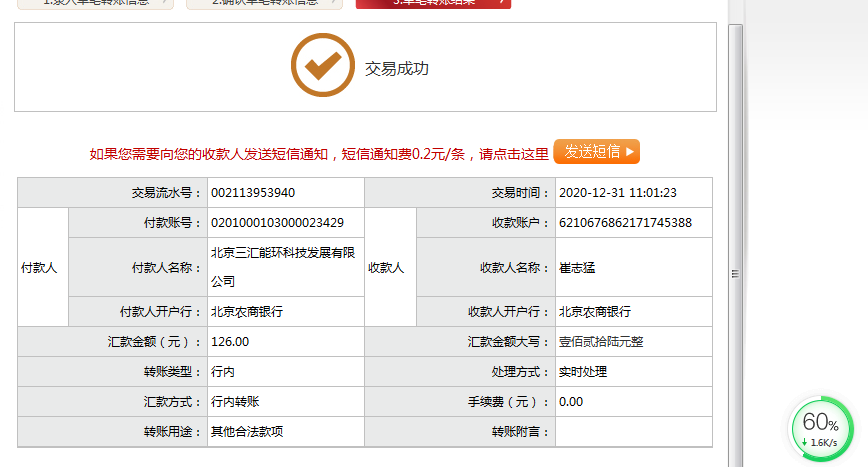
Task: Click the vertical scrollbar thumb grip
Action: 736,273
